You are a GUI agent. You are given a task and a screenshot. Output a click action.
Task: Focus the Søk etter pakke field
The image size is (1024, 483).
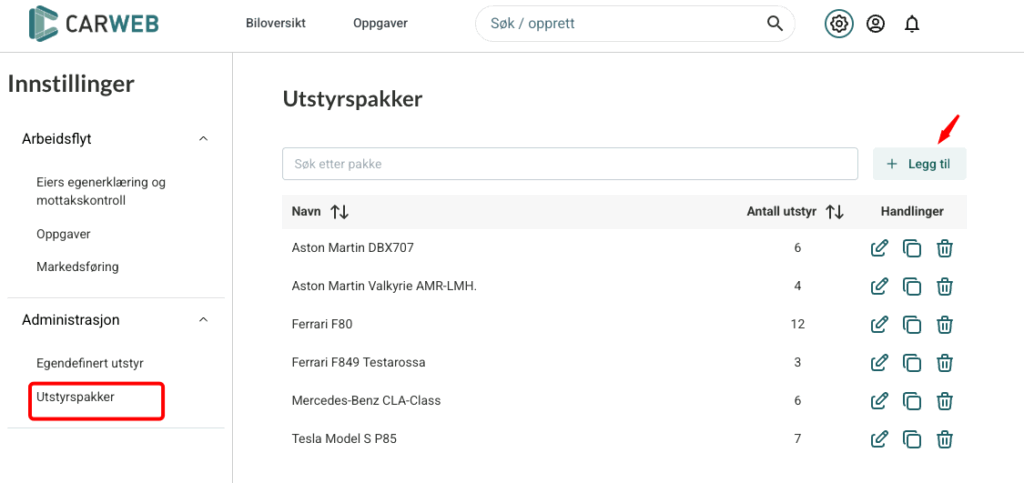[x=569, y=164]
